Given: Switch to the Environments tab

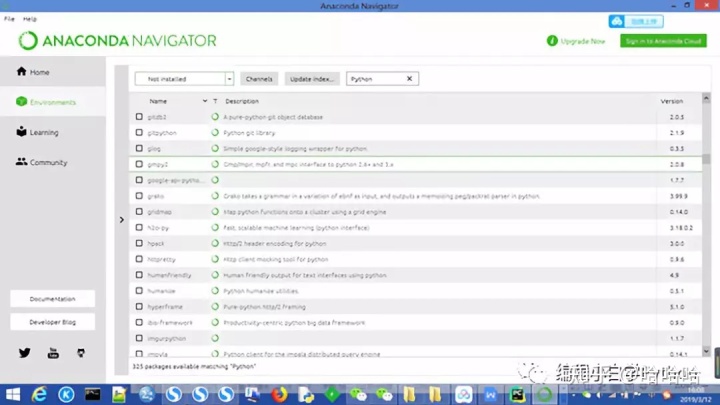Looking at the screenshot, I should tap(53, 102).
